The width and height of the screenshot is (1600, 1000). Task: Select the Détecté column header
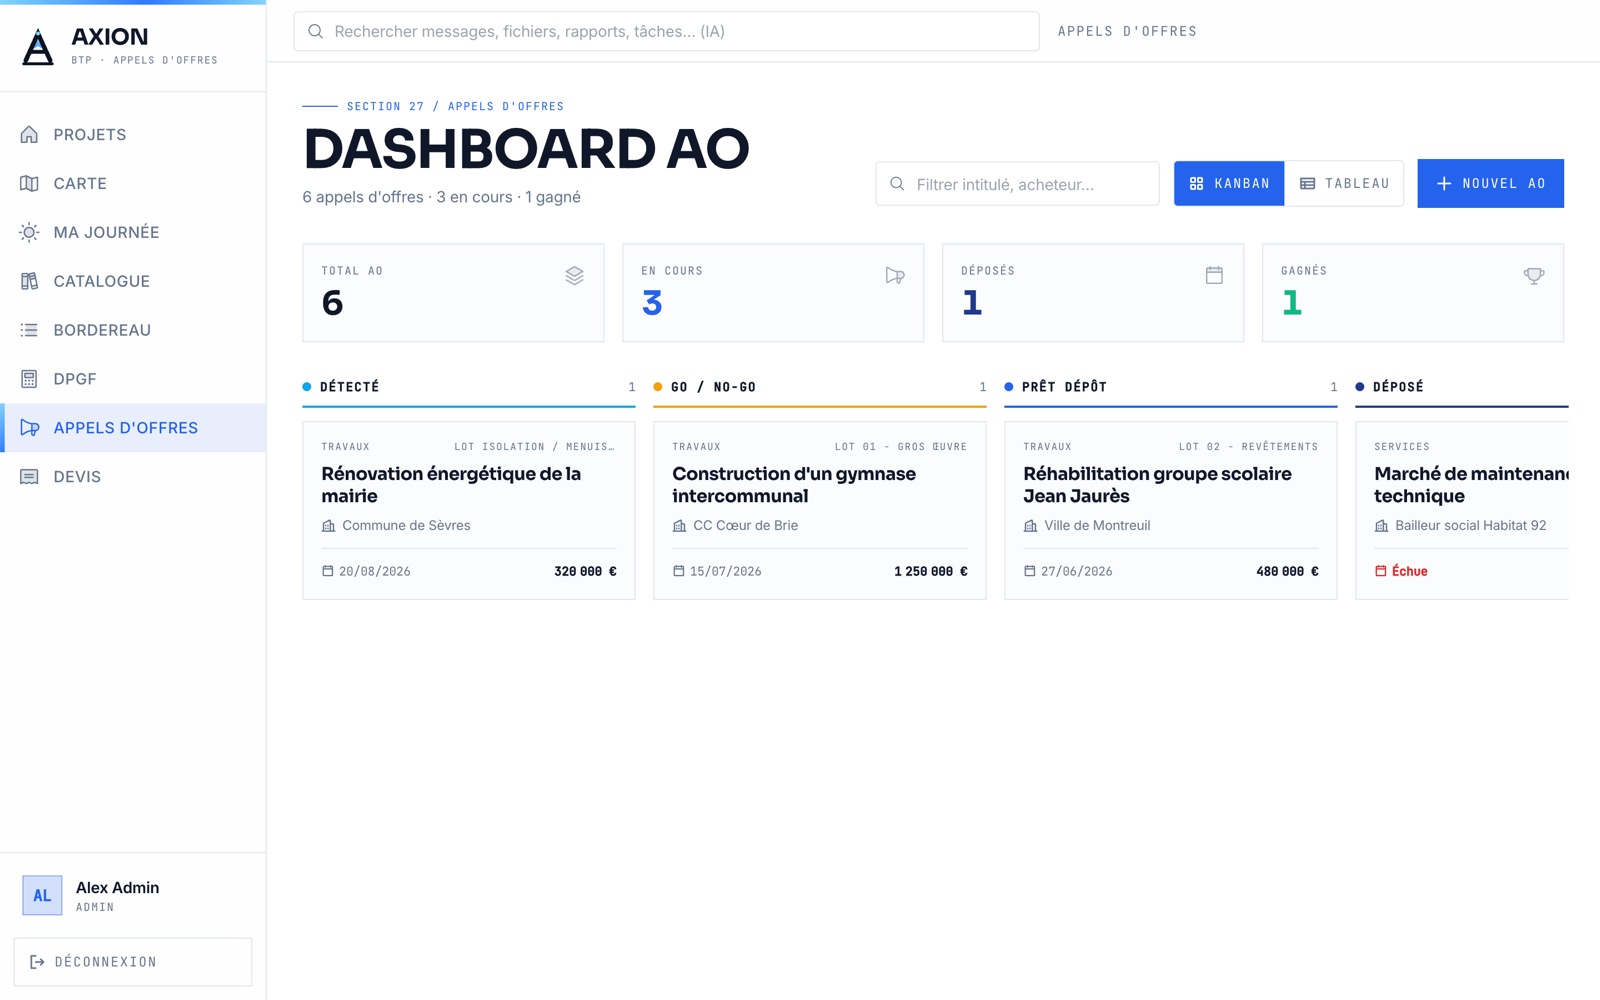click(x=469, y=387)
